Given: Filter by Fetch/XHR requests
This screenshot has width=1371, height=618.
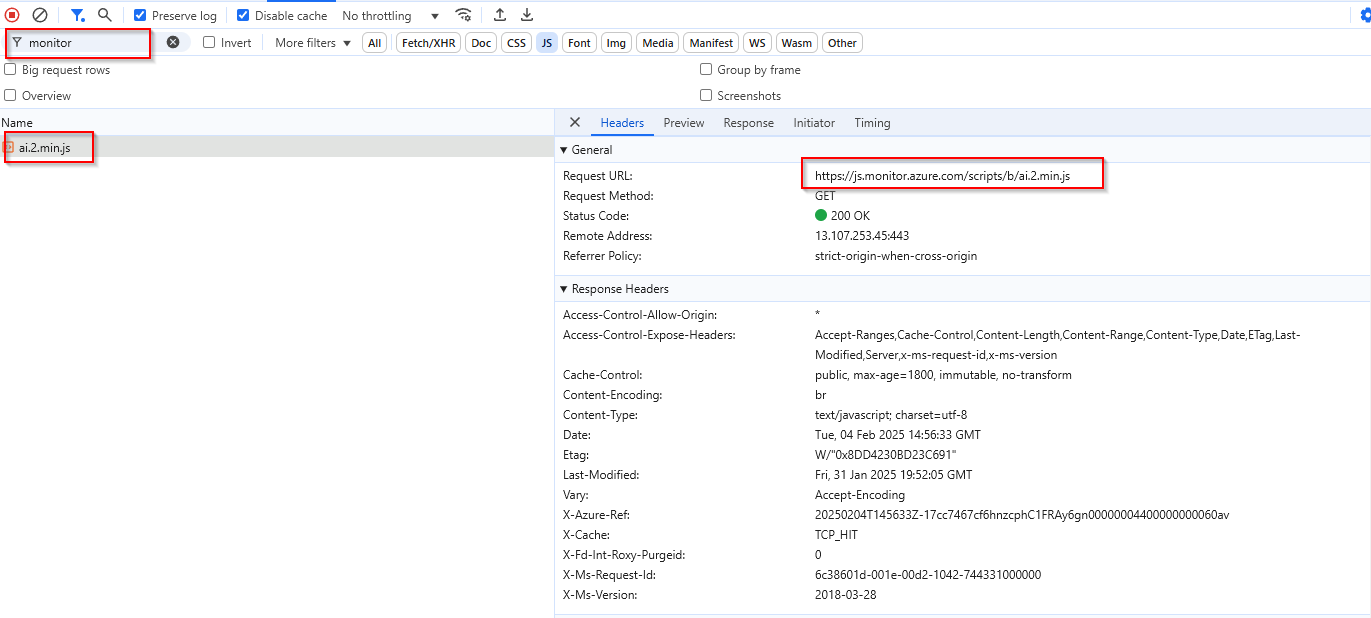Looking at the screenshot, I should 428,43.
